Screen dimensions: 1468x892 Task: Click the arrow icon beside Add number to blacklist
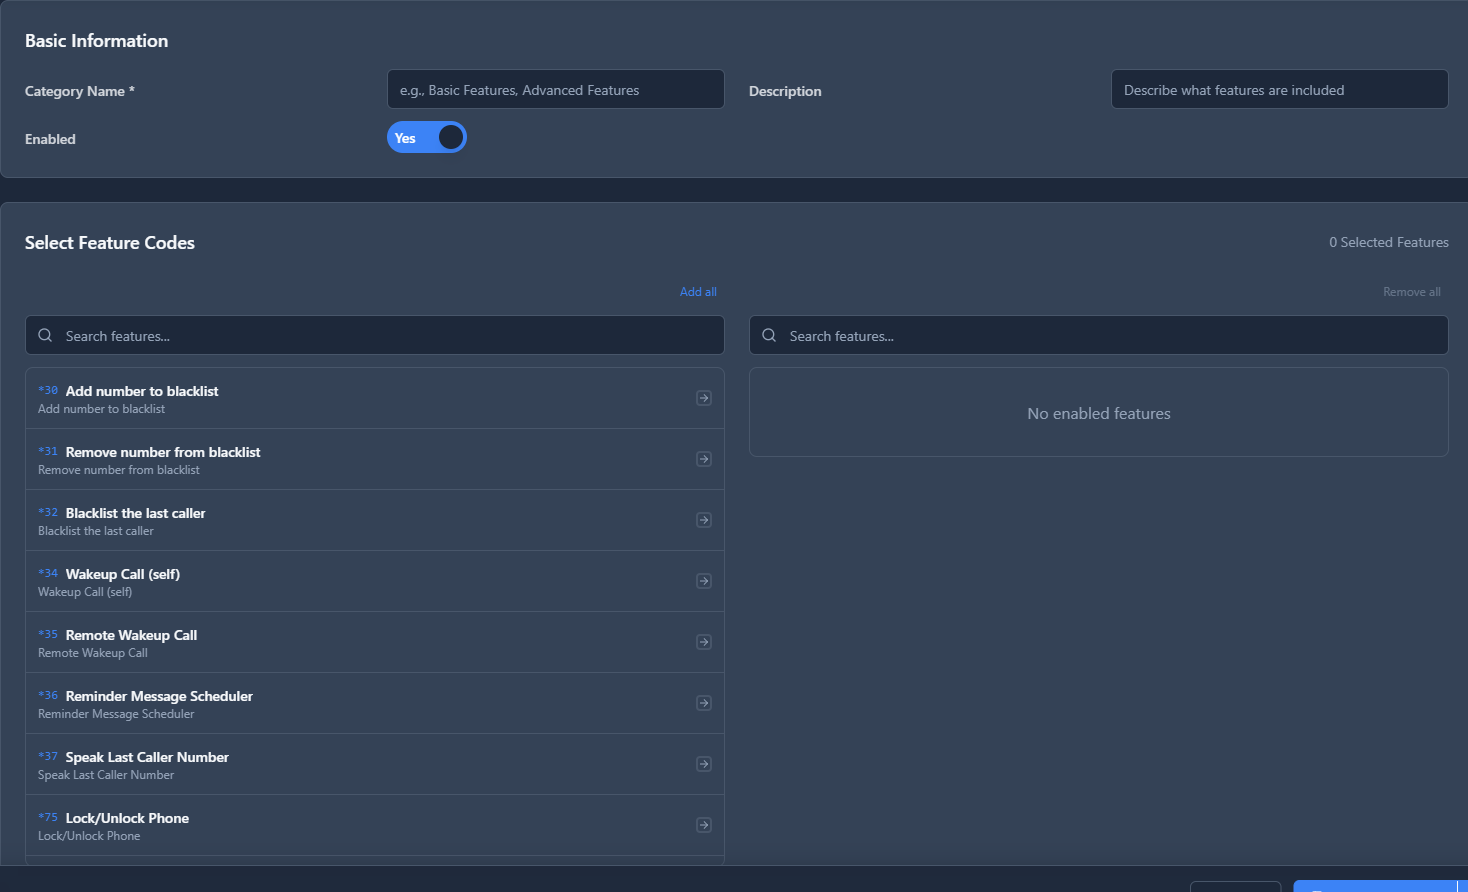coord(703,397)
